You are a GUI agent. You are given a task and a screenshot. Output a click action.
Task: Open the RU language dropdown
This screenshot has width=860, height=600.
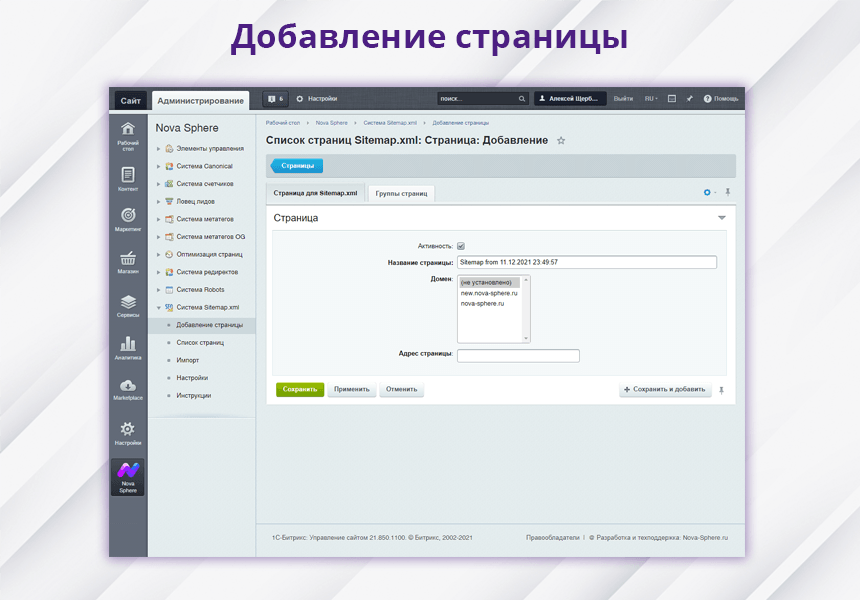650,99
